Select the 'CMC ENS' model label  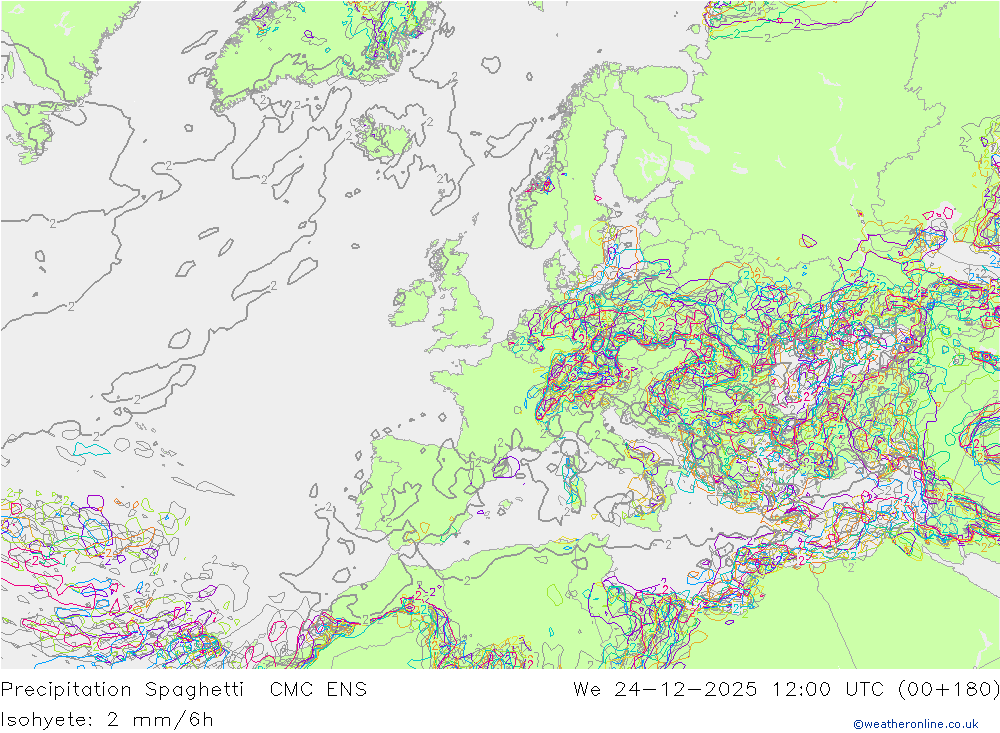click(x=318, y=690)
